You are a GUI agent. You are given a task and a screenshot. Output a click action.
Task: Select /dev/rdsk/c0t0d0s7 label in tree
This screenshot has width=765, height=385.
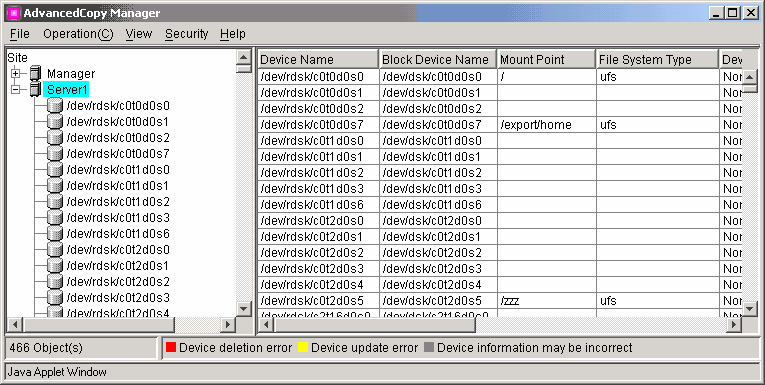coord(118,154)
